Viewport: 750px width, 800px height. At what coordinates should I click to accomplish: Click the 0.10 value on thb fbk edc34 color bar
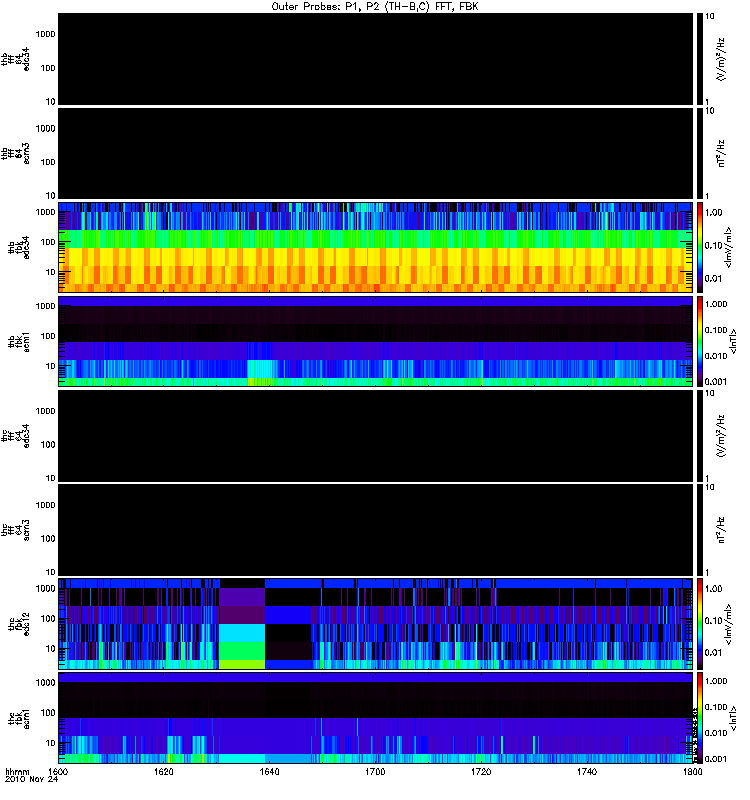714,245
